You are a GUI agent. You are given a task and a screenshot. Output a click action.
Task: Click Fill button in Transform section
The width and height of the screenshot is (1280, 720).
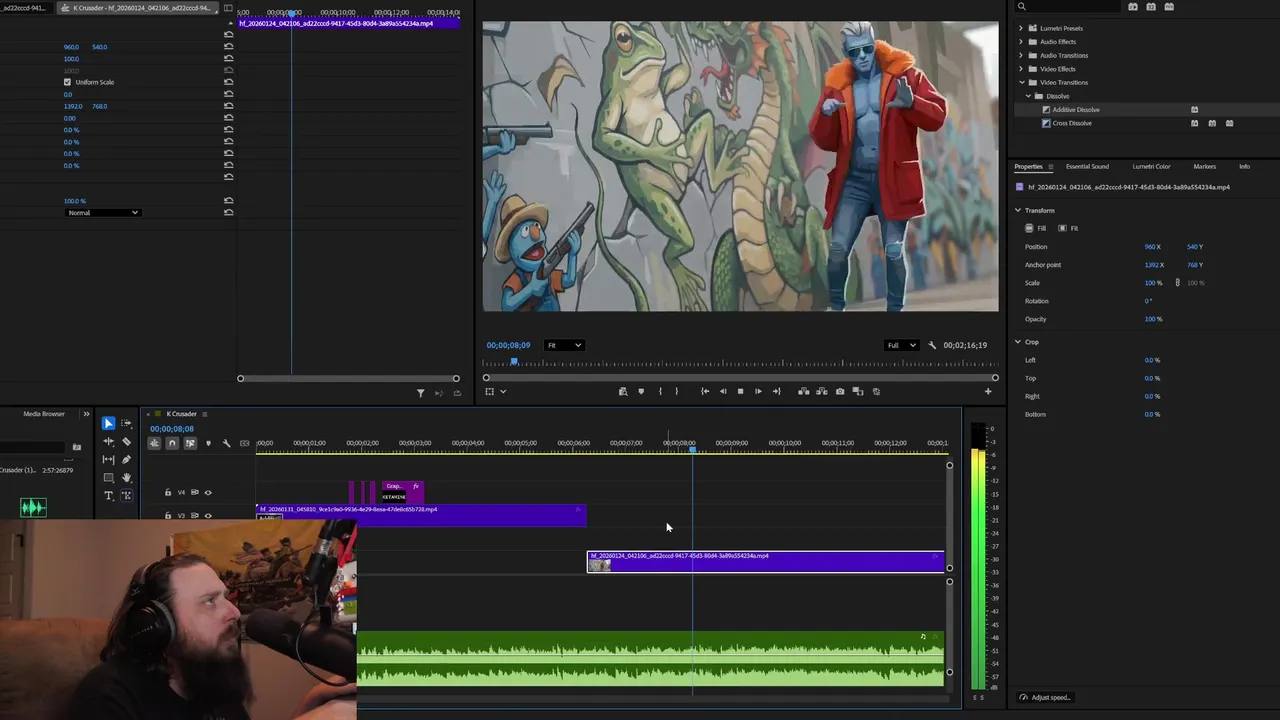click(1036, 228)
